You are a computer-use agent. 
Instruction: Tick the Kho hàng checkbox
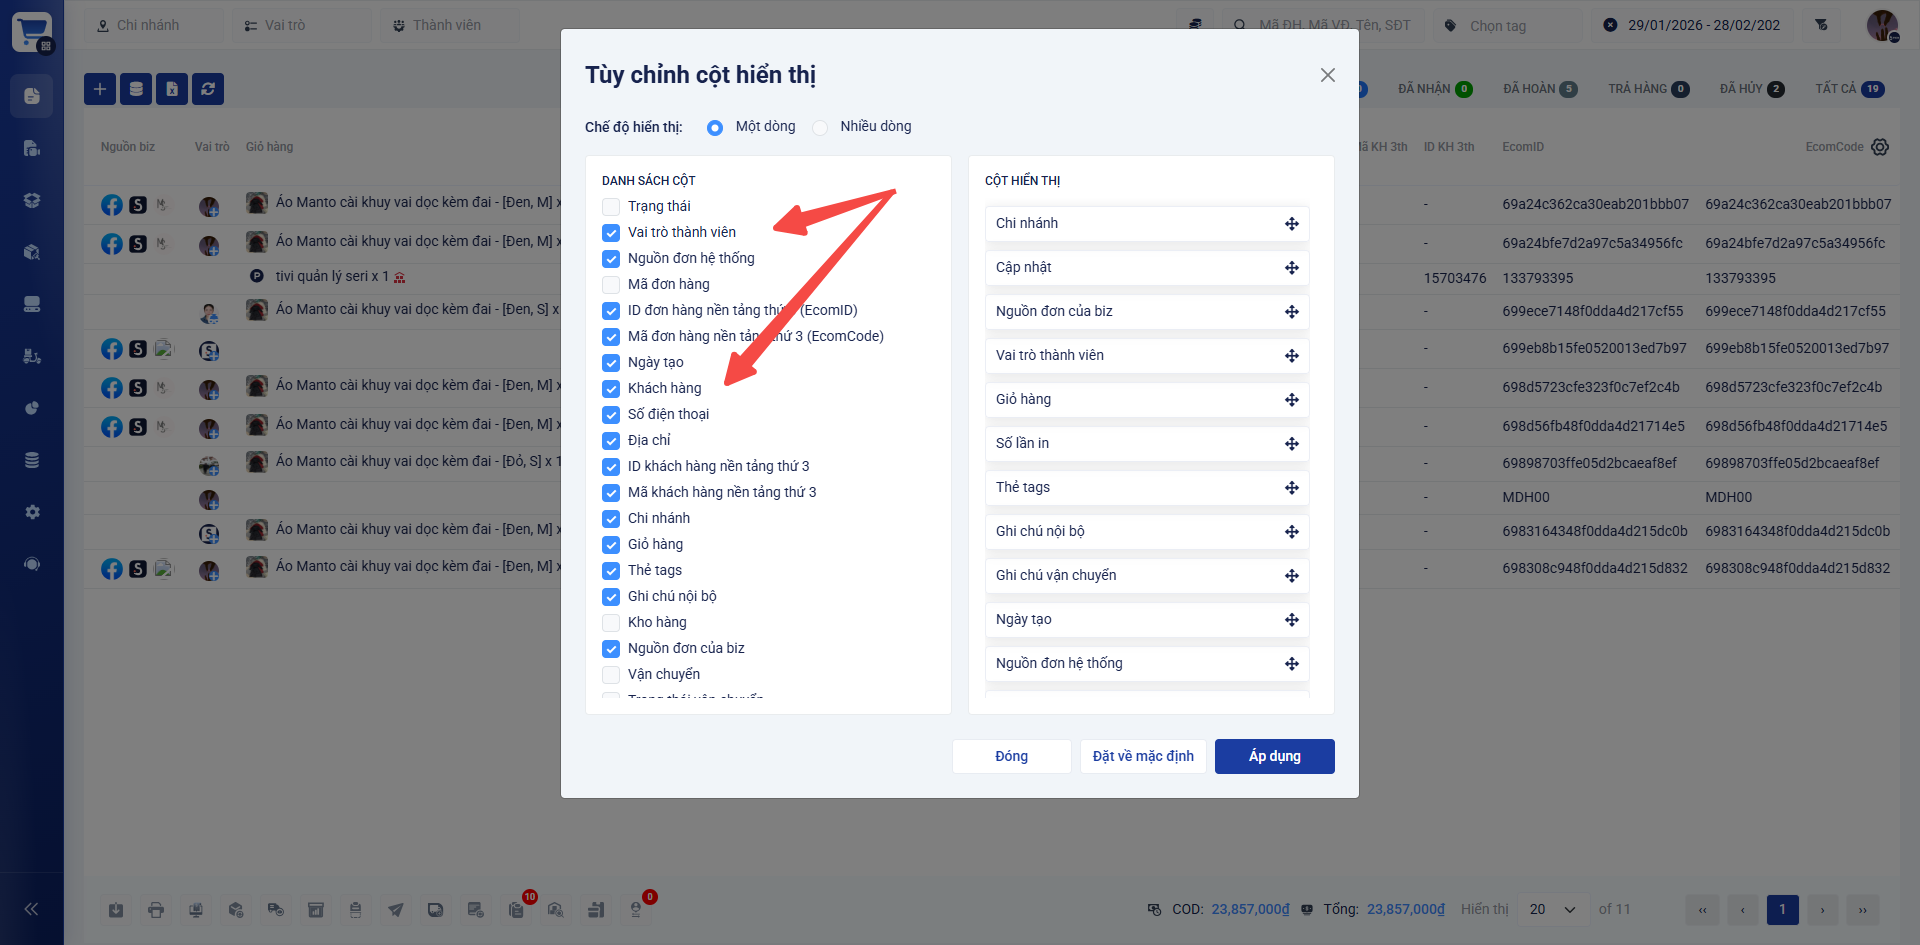coord(611,623)
